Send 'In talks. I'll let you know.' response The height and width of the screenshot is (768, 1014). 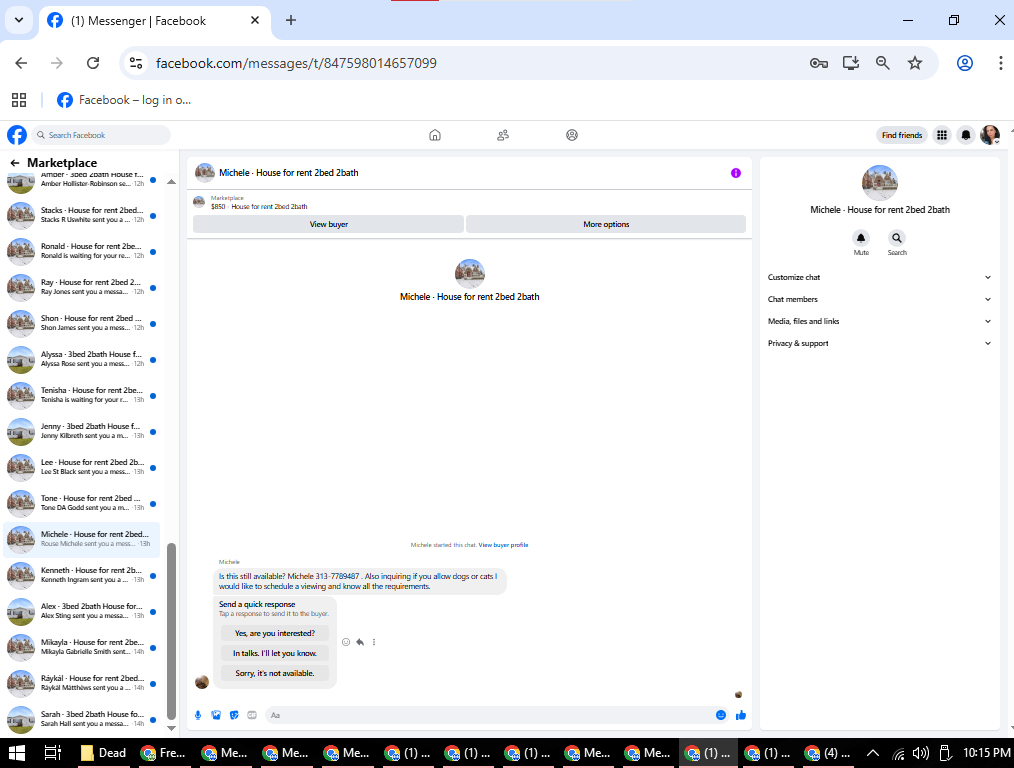(x=275, y=654)
